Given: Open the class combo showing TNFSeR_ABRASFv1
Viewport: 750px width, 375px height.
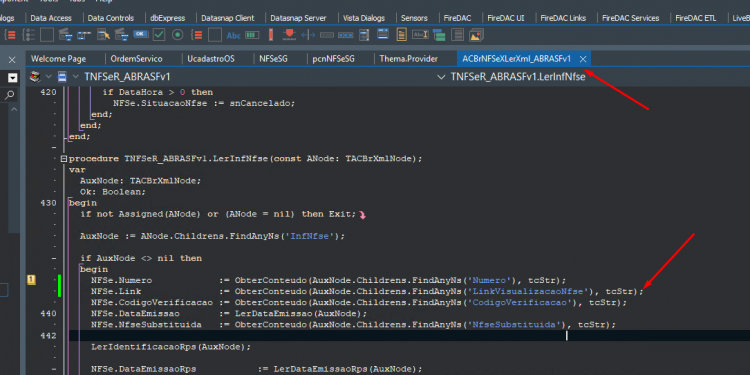Looking at the screenshot, I should tap(127, 77).
